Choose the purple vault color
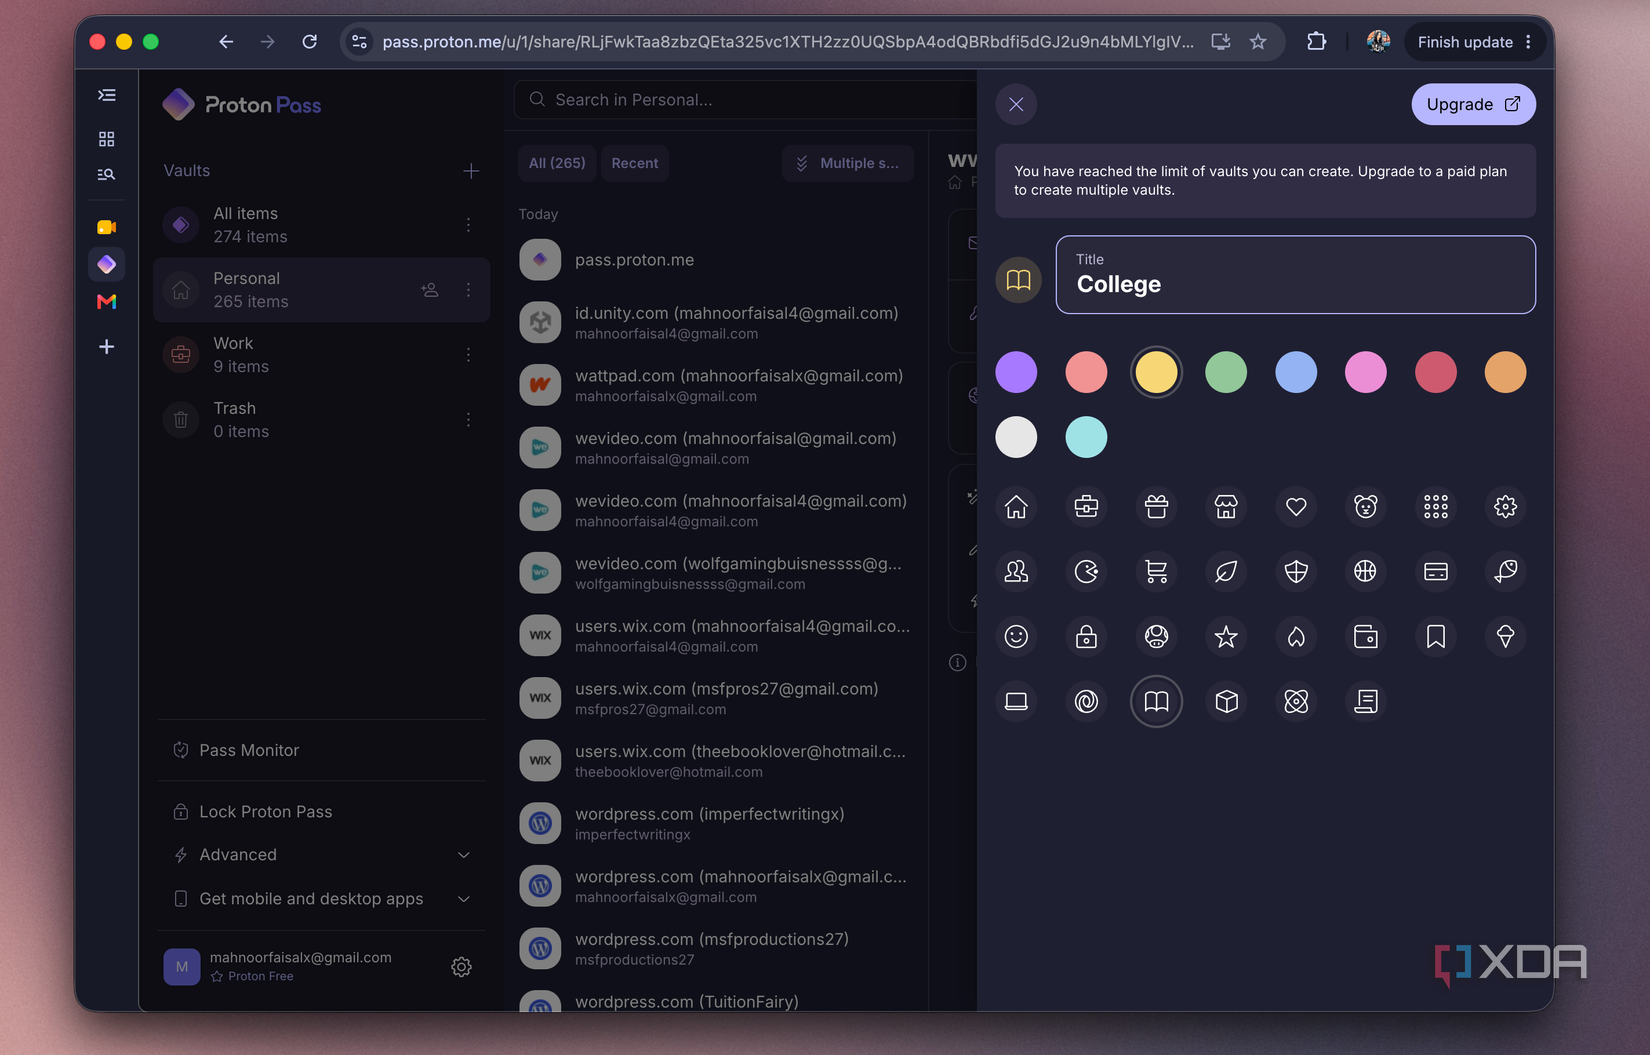This screenshot has width=1650, height=1055. pos(1016,372)
